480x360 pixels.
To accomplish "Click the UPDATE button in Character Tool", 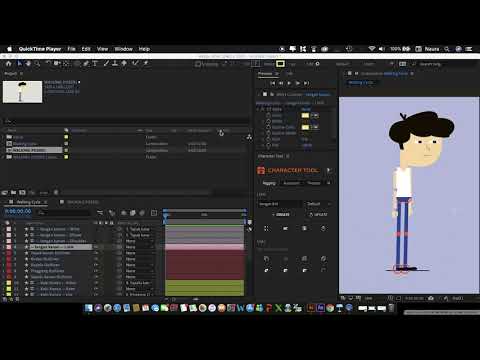I will pyautogui.click(x=318, y=214).
